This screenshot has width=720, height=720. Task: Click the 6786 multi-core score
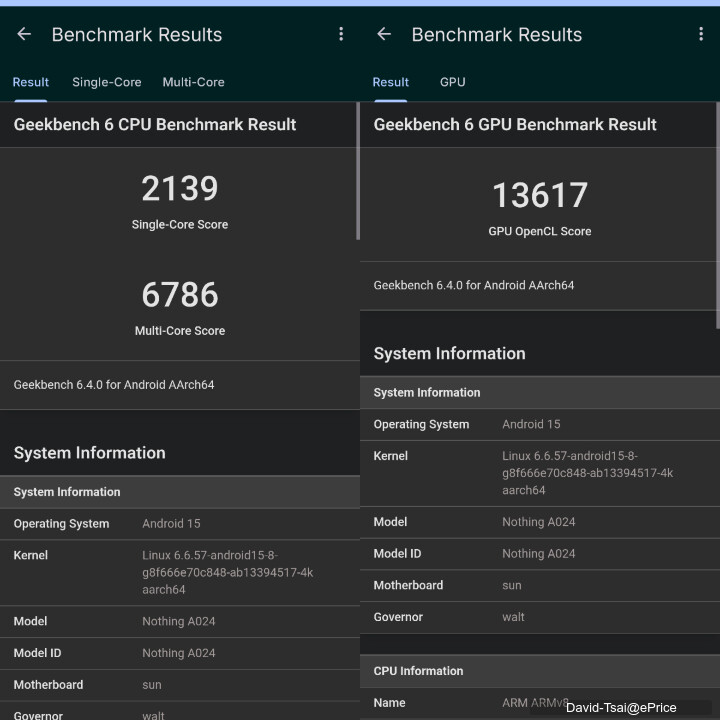point(180,295)
